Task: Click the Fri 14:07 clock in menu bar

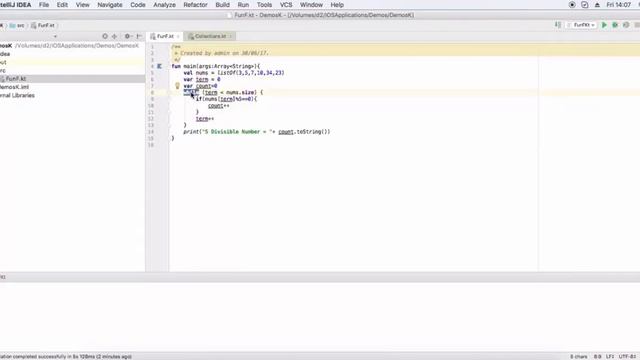Action: pyautogui.click(x=619, y=5)
